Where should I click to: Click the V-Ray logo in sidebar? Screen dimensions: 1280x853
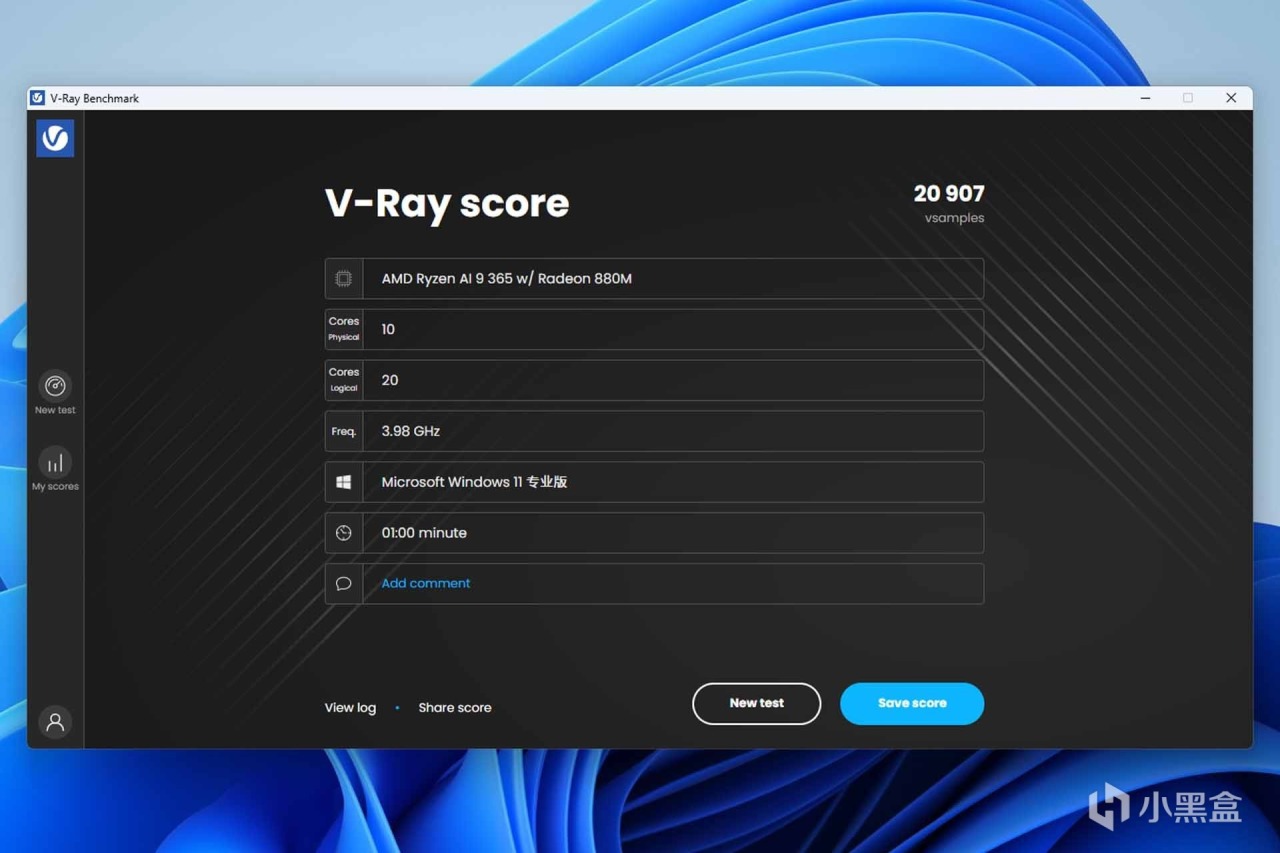[x=55, y=138]
